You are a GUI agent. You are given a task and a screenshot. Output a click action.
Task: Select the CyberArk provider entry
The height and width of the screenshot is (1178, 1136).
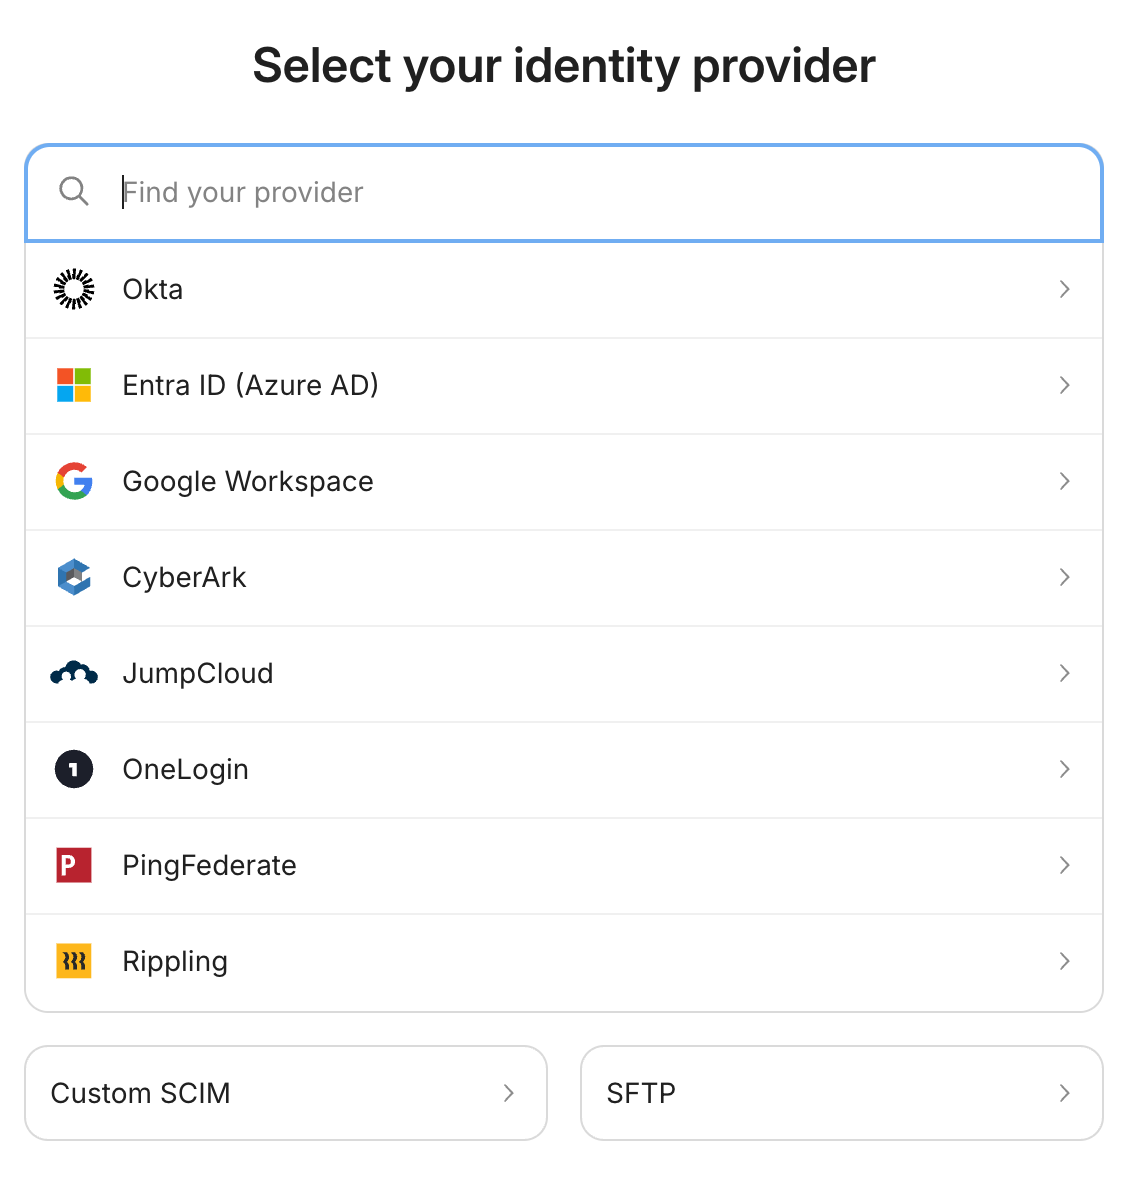point(563,578)
